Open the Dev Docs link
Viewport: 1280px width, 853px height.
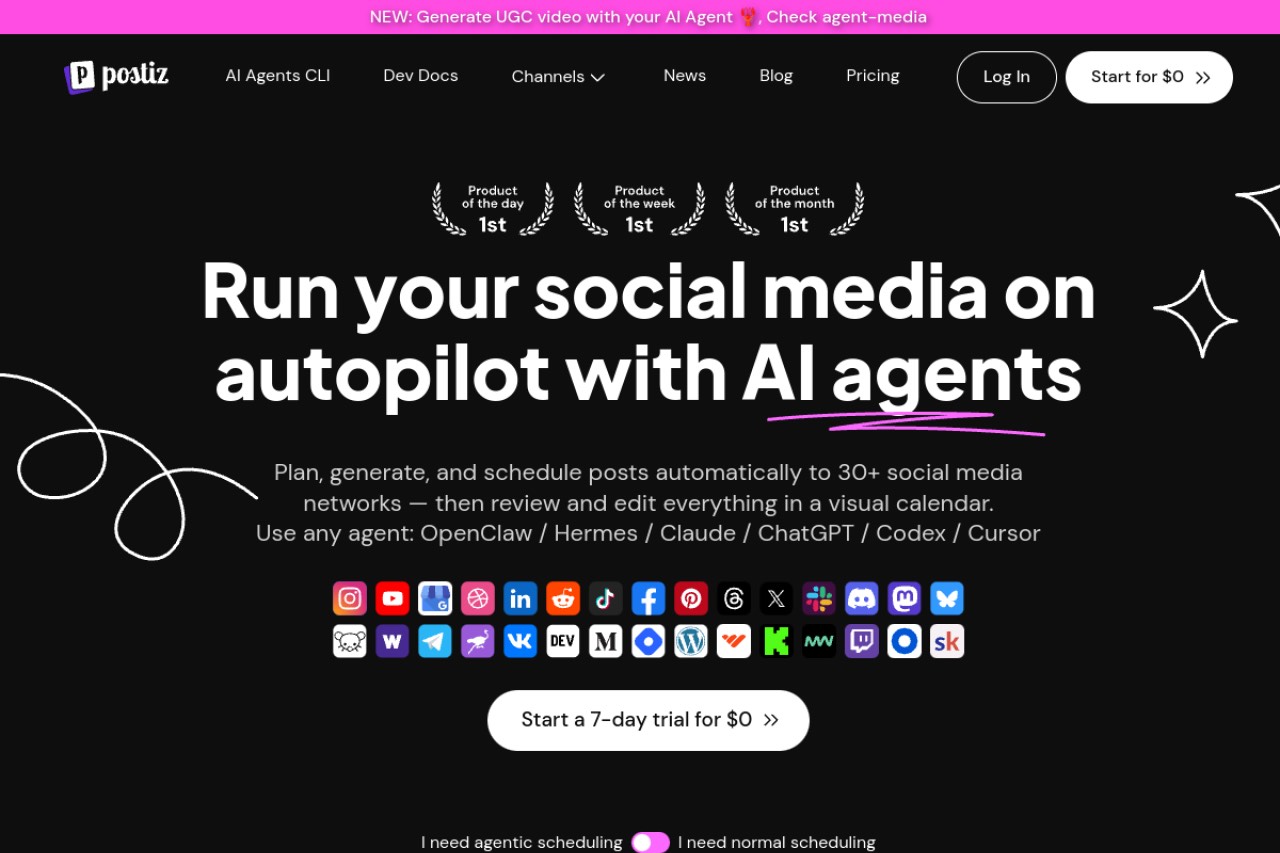421,76
